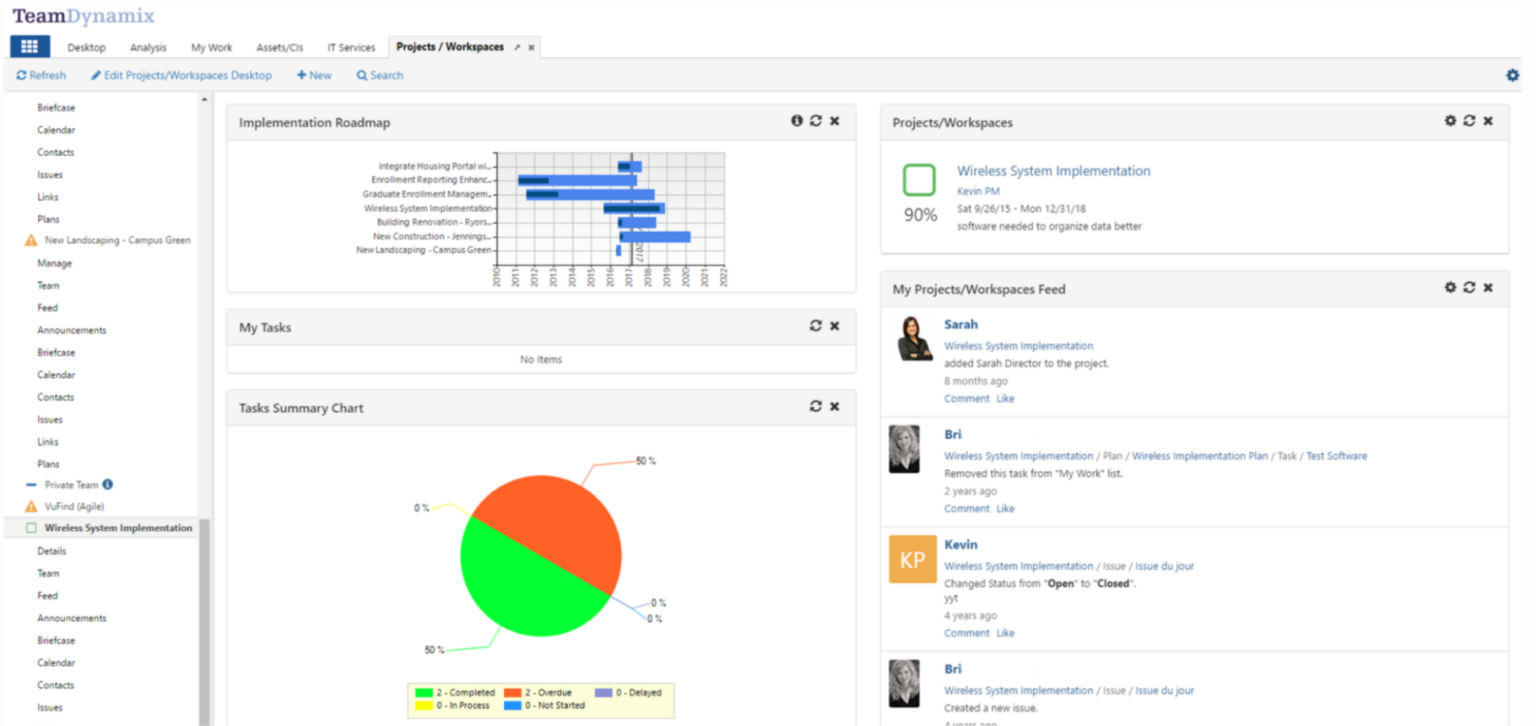Refresh the Implementation Roadmap panel
The image size is (1536, 726).
click(815, 120)
